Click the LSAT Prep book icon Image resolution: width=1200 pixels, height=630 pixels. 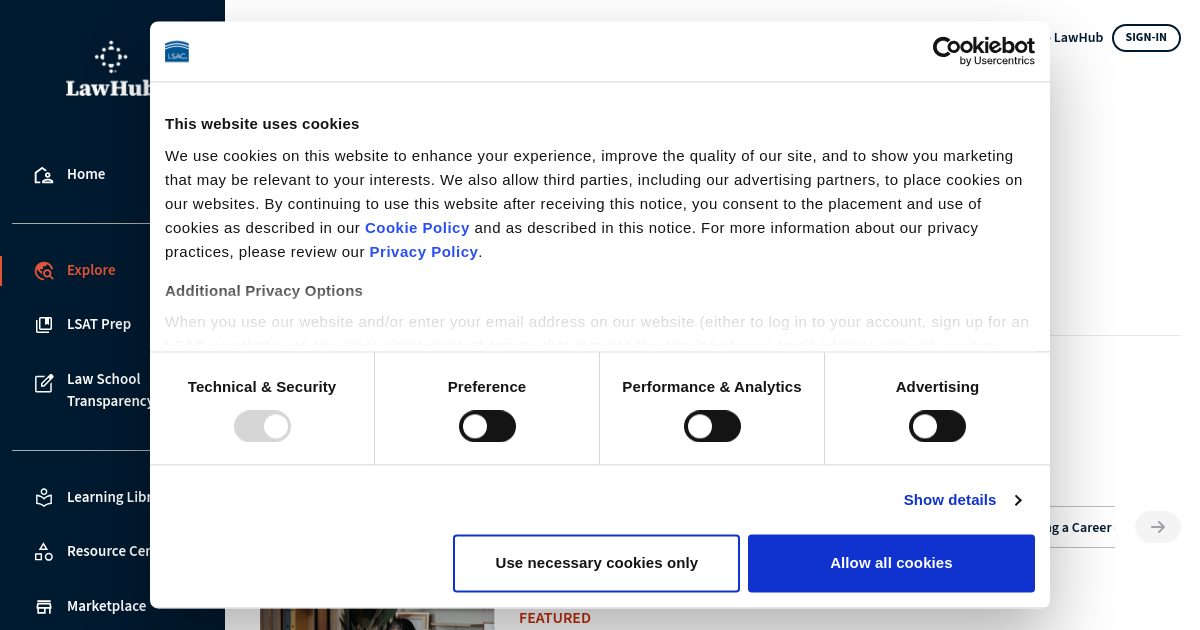click(43, 324)
